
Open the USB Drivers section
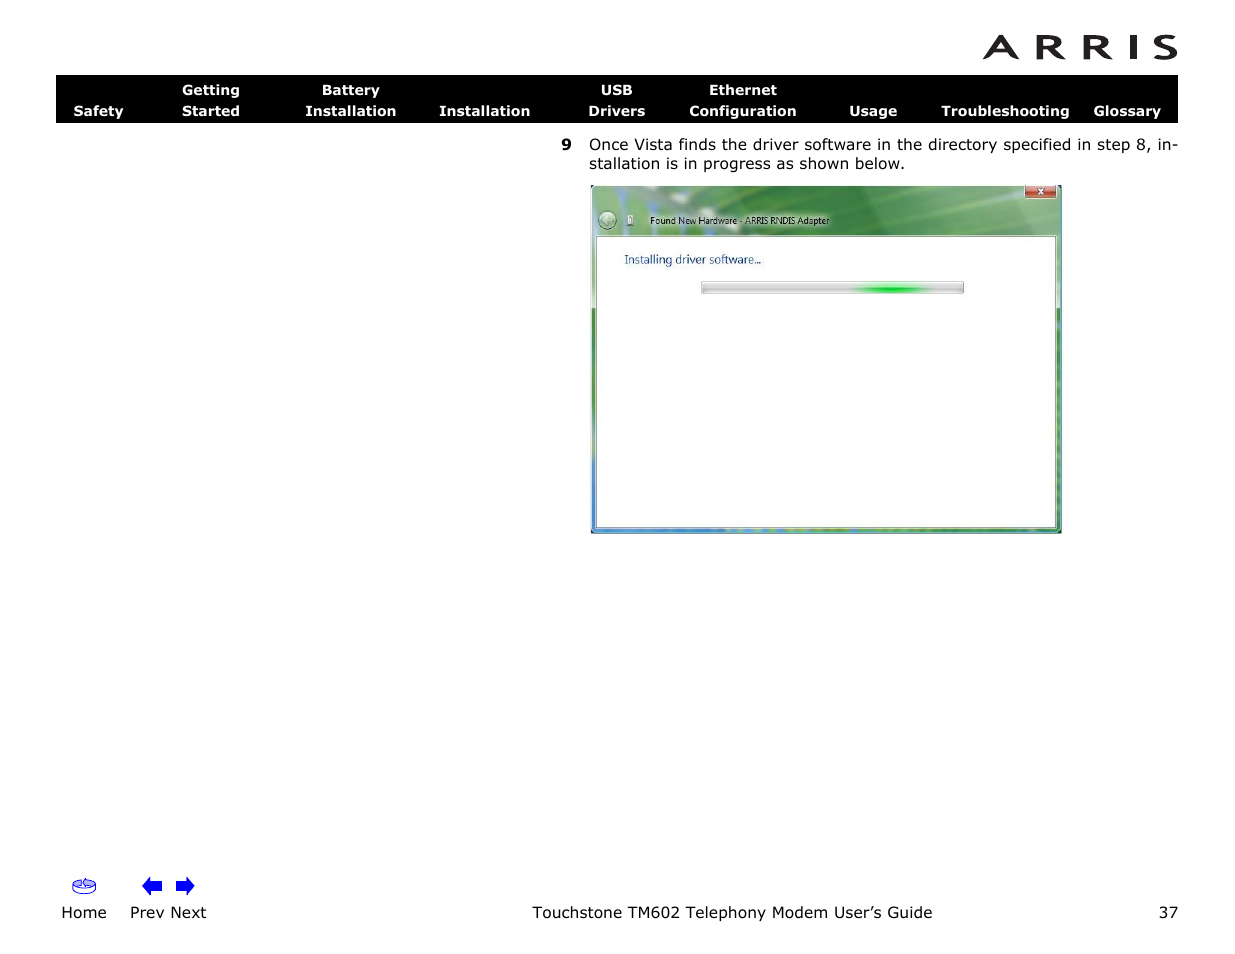coord(616,100)
